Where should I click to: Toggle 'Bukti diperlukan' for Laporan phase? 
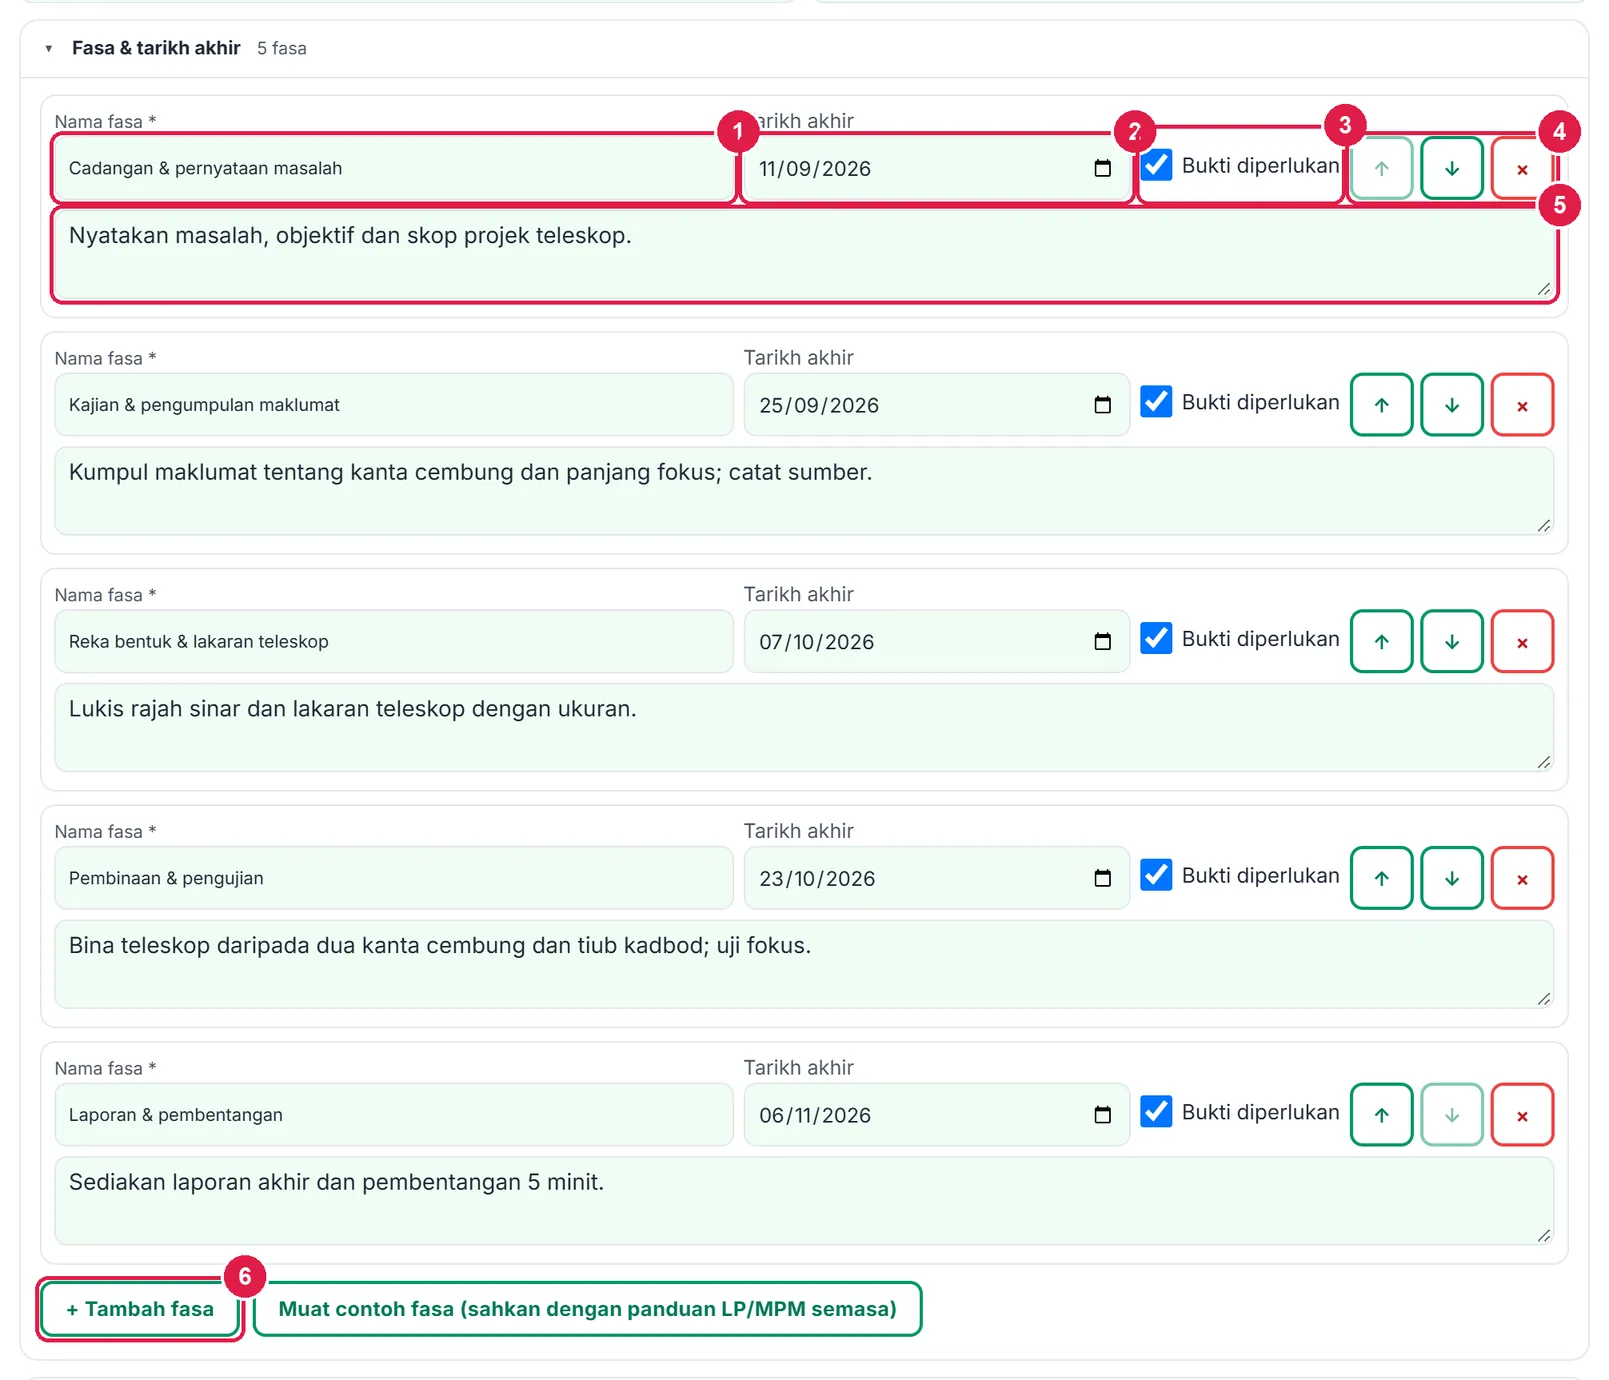[x=1156, y=1112]
